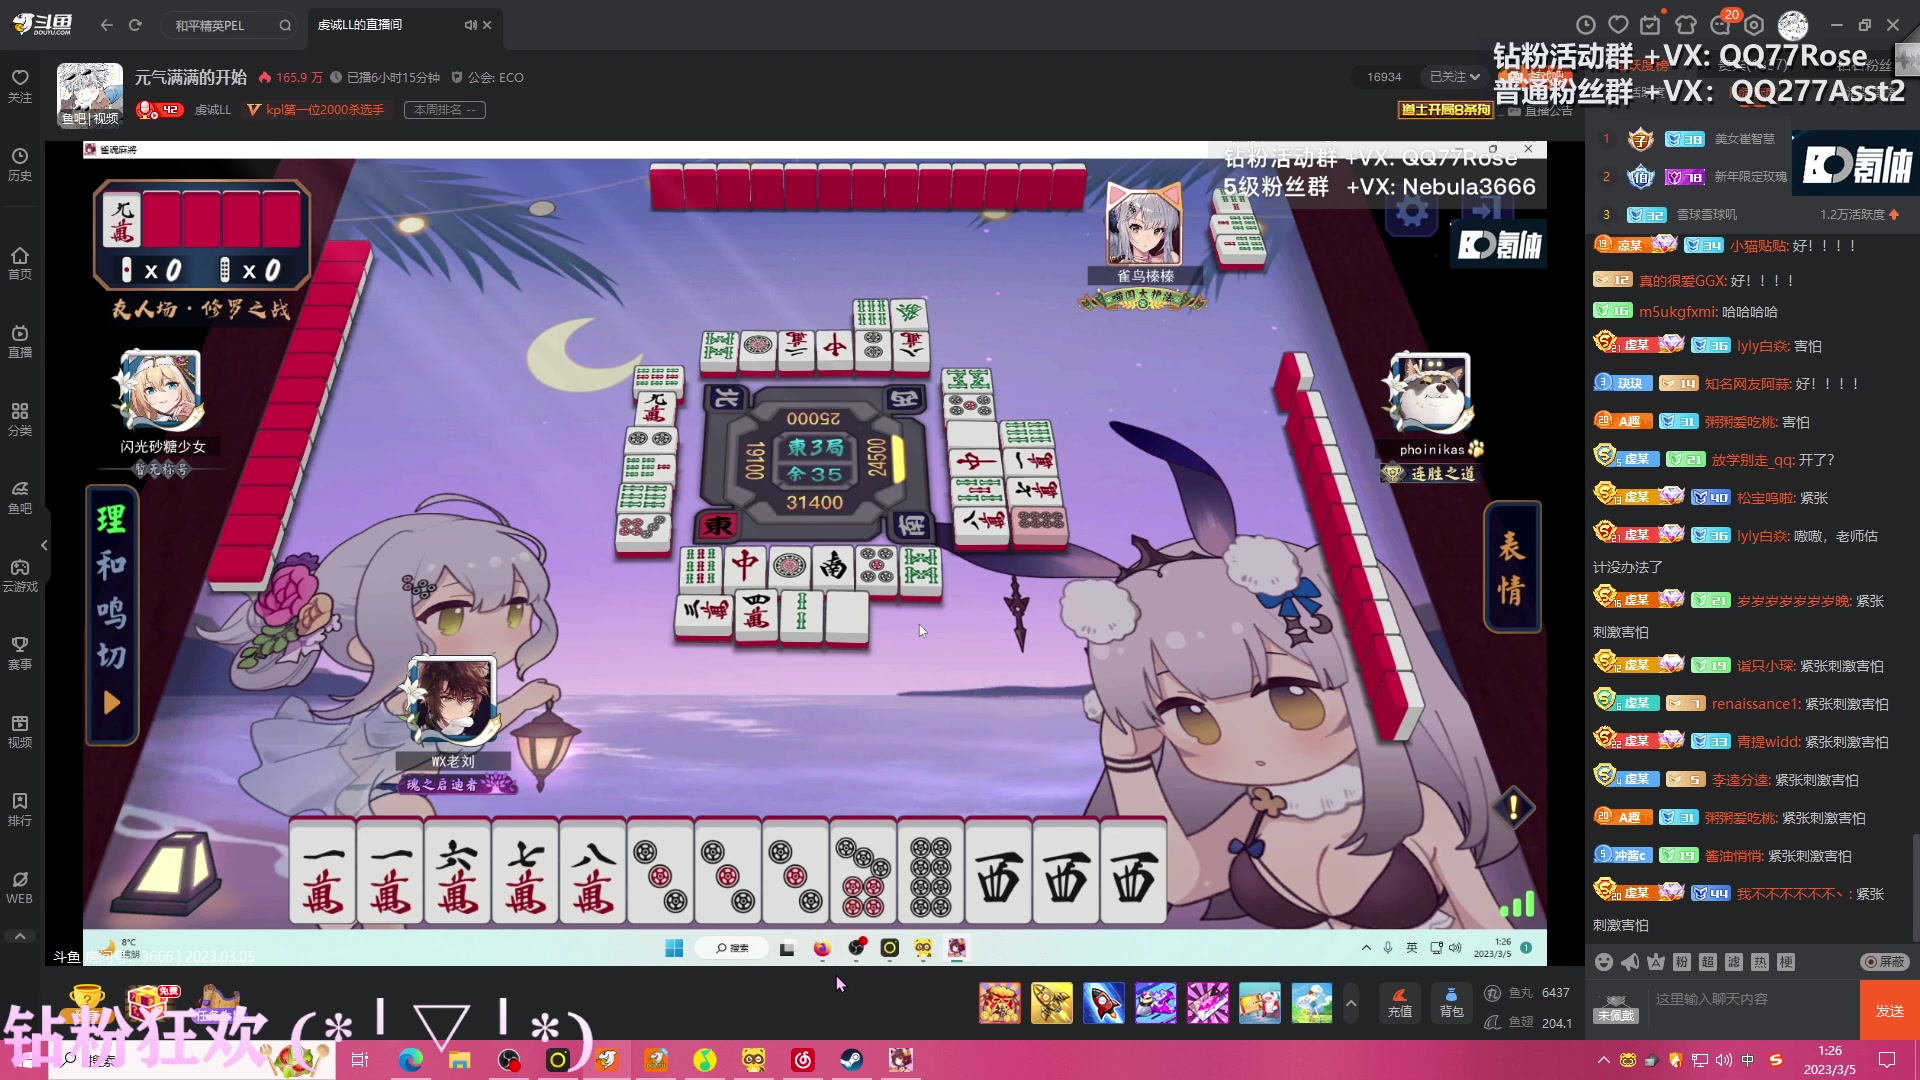
Task: Type area: click chat input 这里输入聊天内容
Action: [x=1750, y=999]
